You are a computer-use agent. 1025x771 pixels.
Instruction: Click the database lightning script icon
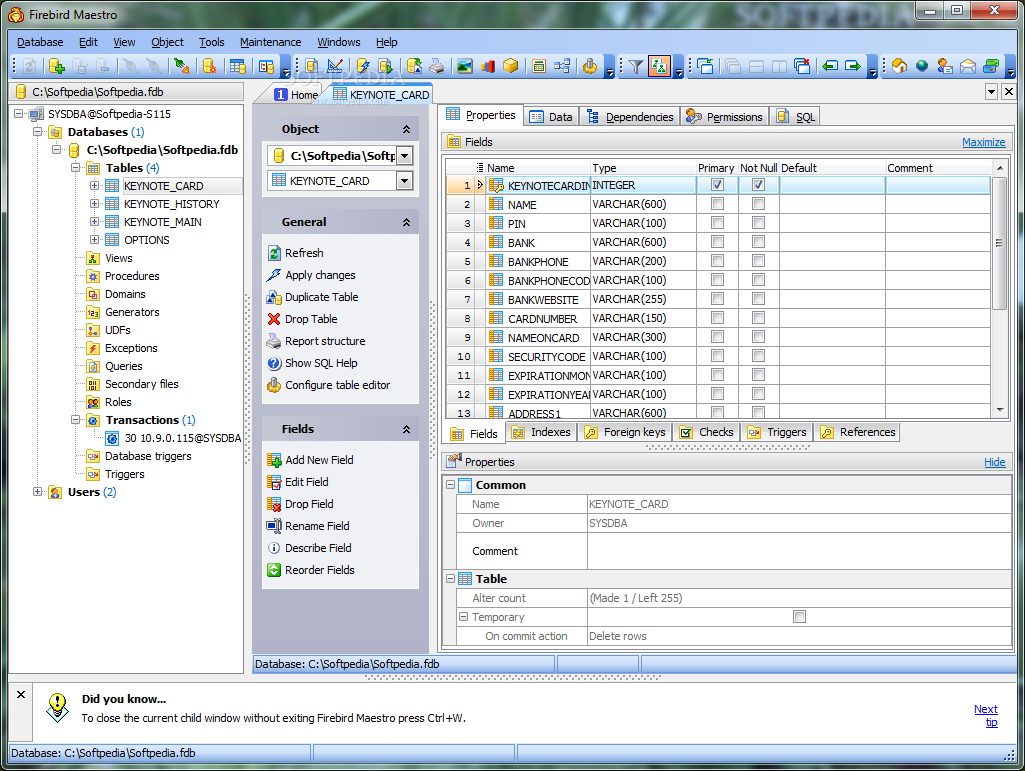click(x=363, y=66)
